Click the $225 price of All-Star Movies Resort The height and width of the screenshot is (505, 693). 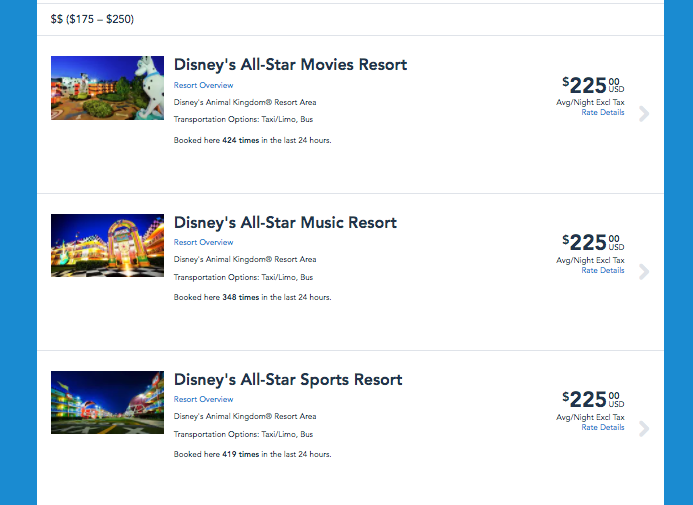pos(592,85)
